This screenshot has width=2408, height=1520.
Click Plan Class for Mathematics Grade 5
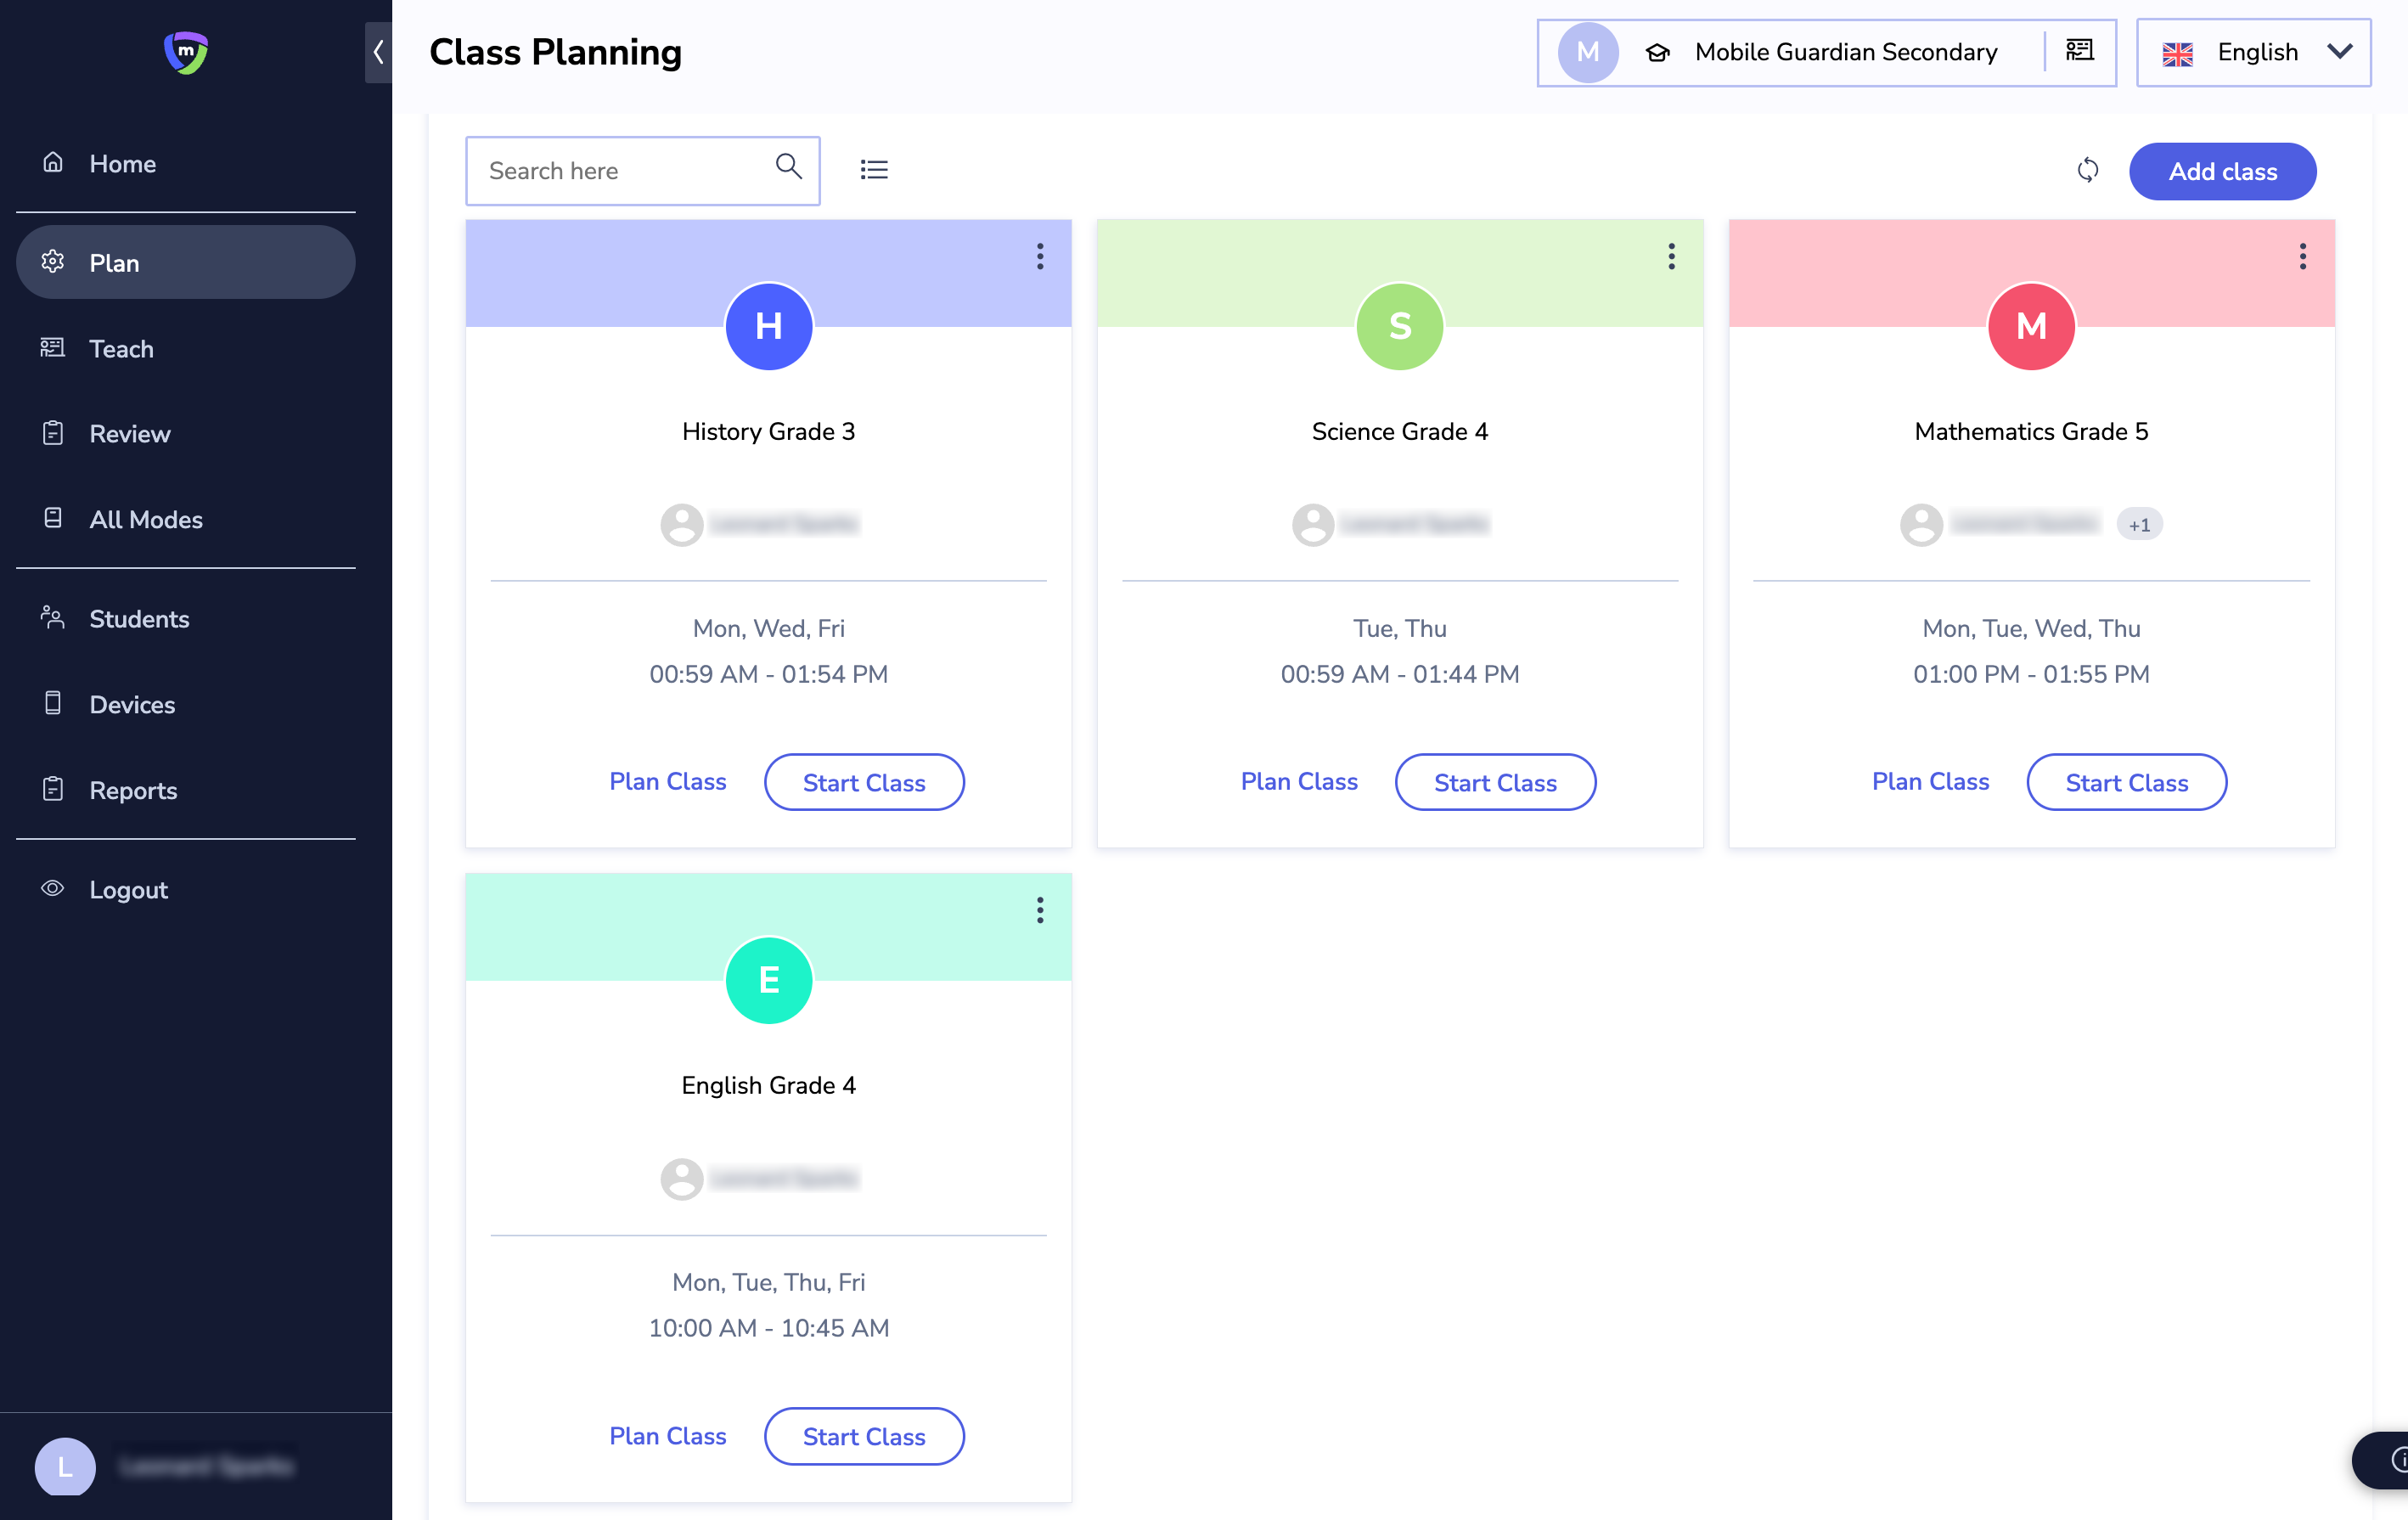pos(1930,782)
